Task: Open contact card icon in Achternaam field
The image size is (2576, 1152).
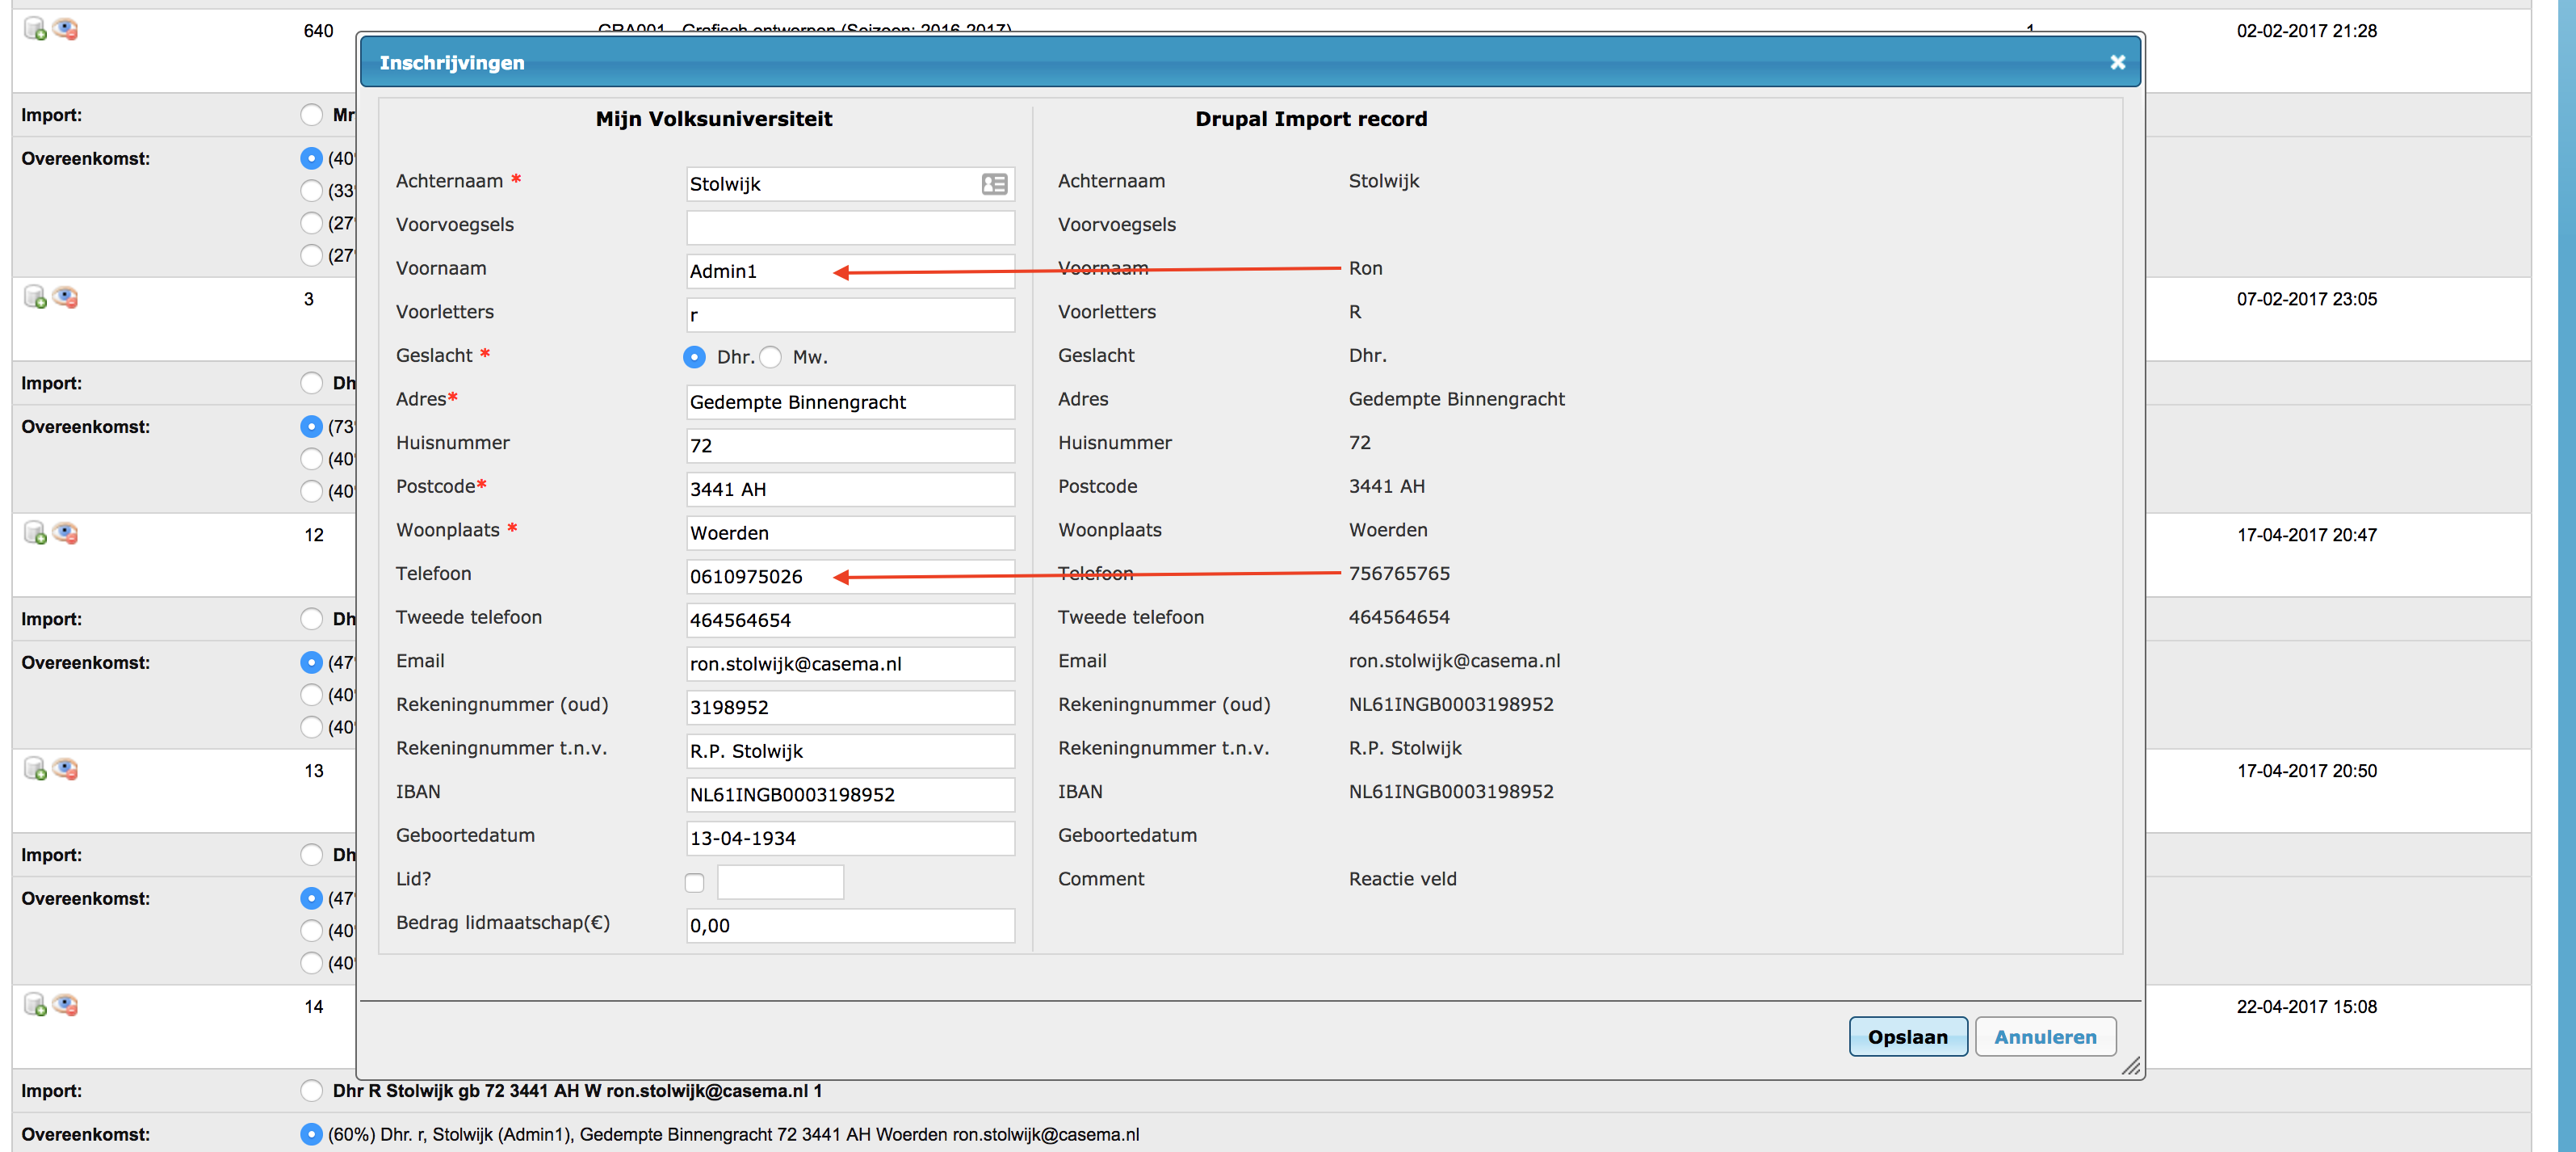Action: (x=994, y=184)
